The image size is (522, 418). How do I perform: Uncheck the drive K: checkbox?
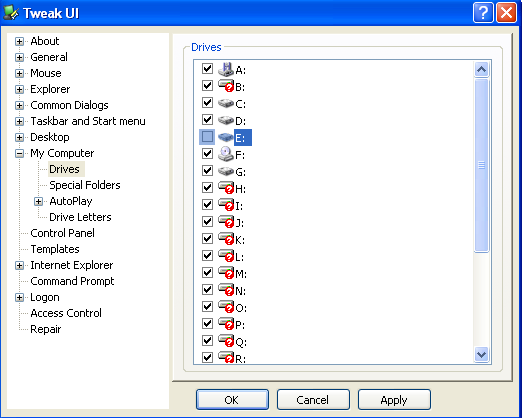(207, 239)
